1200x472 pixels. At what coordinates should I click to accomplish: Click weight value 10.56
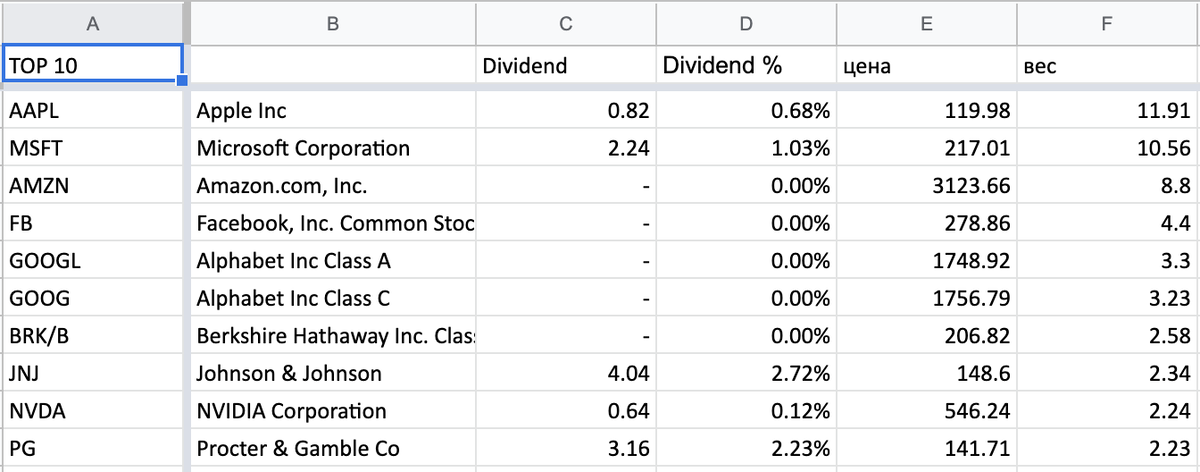click(1107, 148)
